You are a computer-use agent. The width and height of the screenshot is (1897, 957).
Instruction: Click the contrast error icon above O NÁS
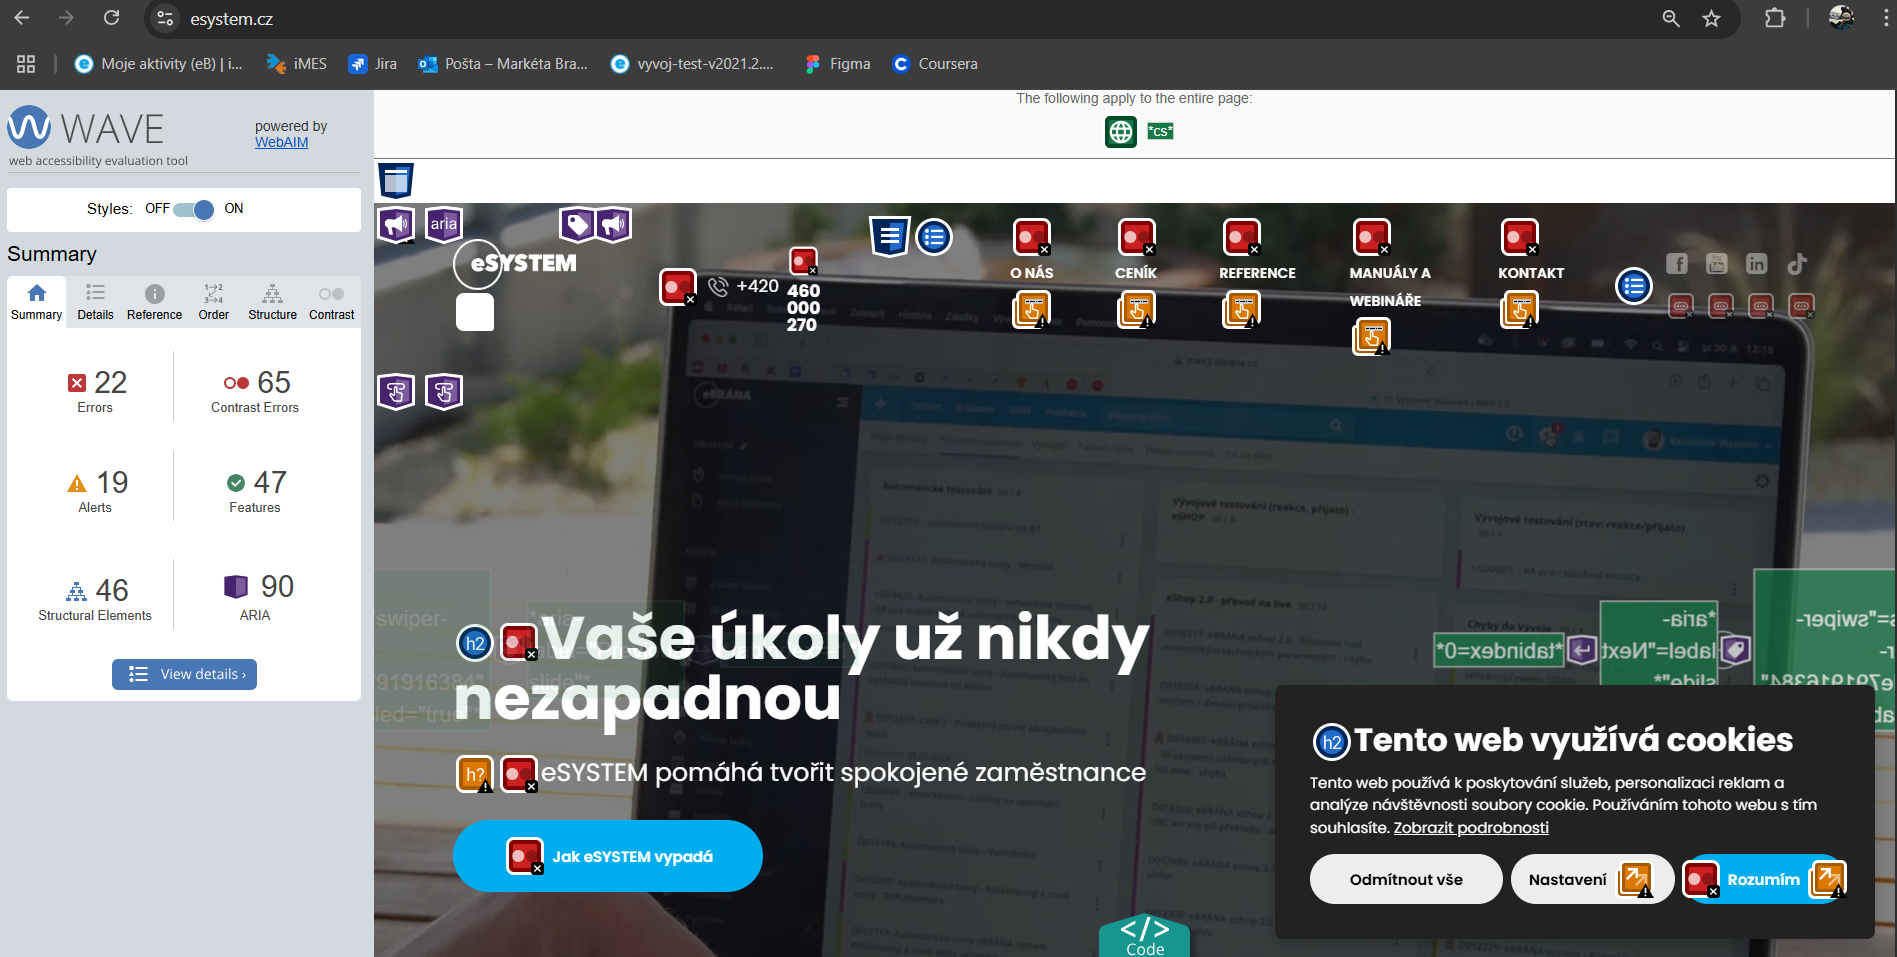coord(1032,238)
